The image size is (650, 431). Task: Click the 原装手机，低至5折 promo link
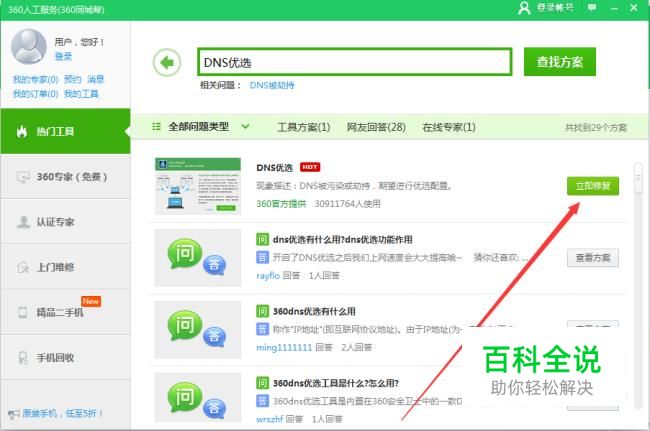click(x=62, y=413)
